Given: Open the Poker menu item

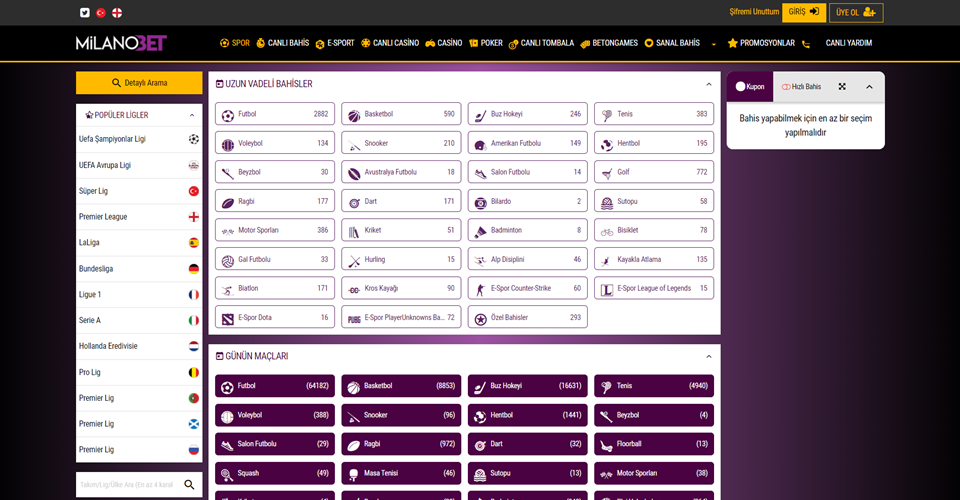Looking at the screenshot, I should click(x=486, y=43).
